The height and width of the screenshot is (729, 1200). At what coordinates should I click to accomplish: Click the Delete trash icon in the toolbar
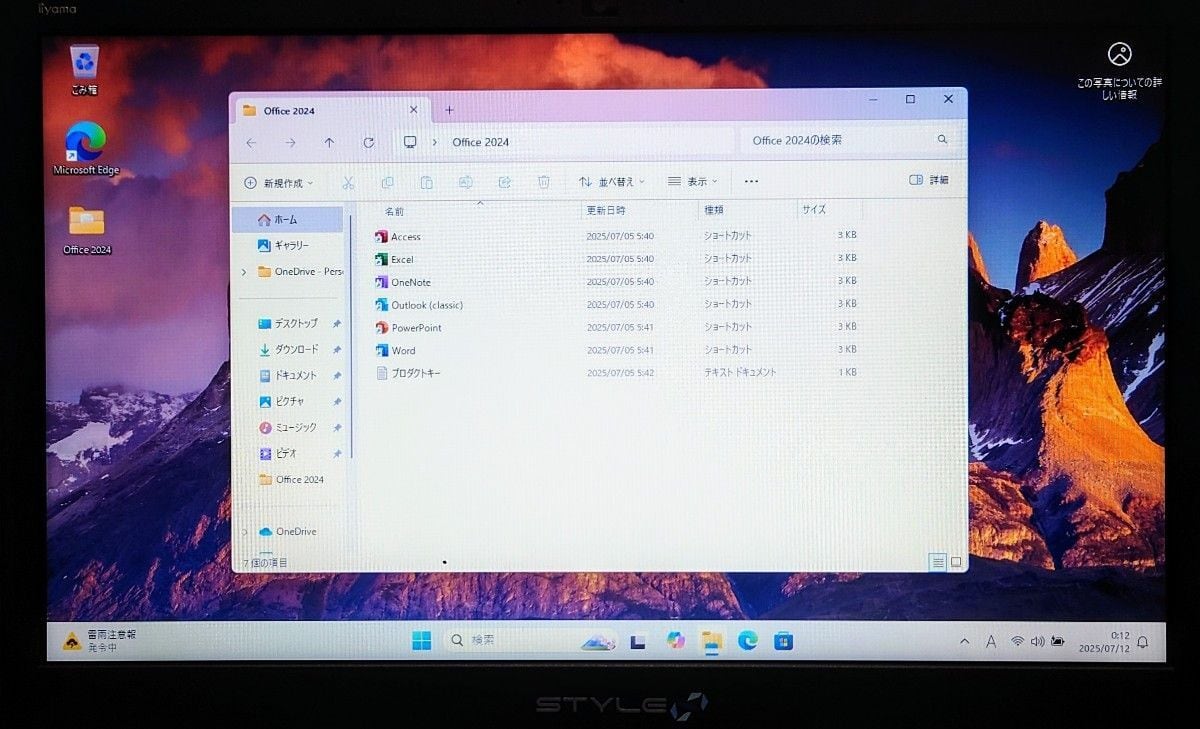(543, 182)
